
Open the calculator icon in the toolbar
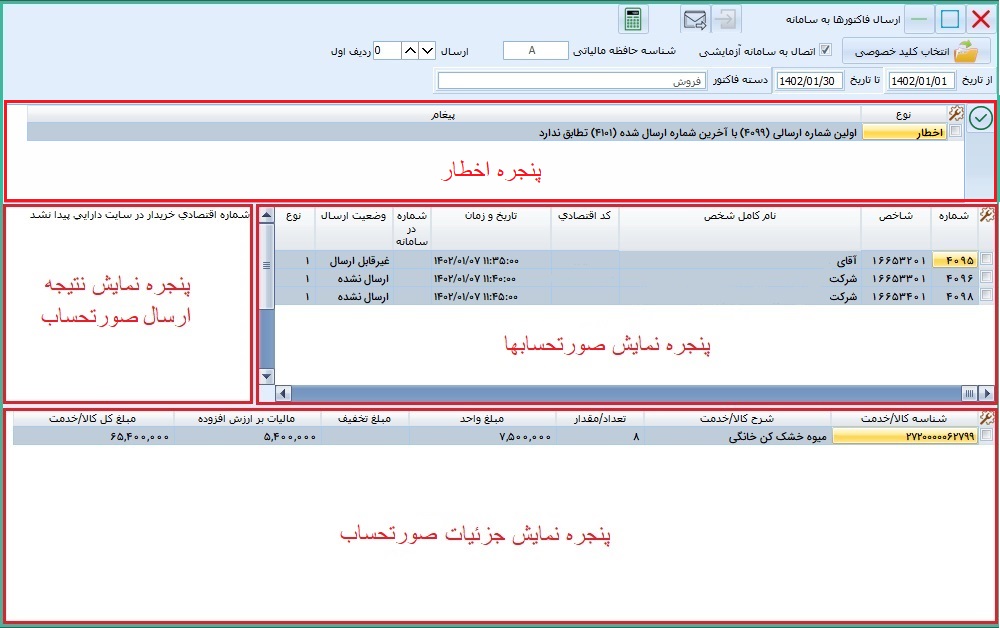632,20
